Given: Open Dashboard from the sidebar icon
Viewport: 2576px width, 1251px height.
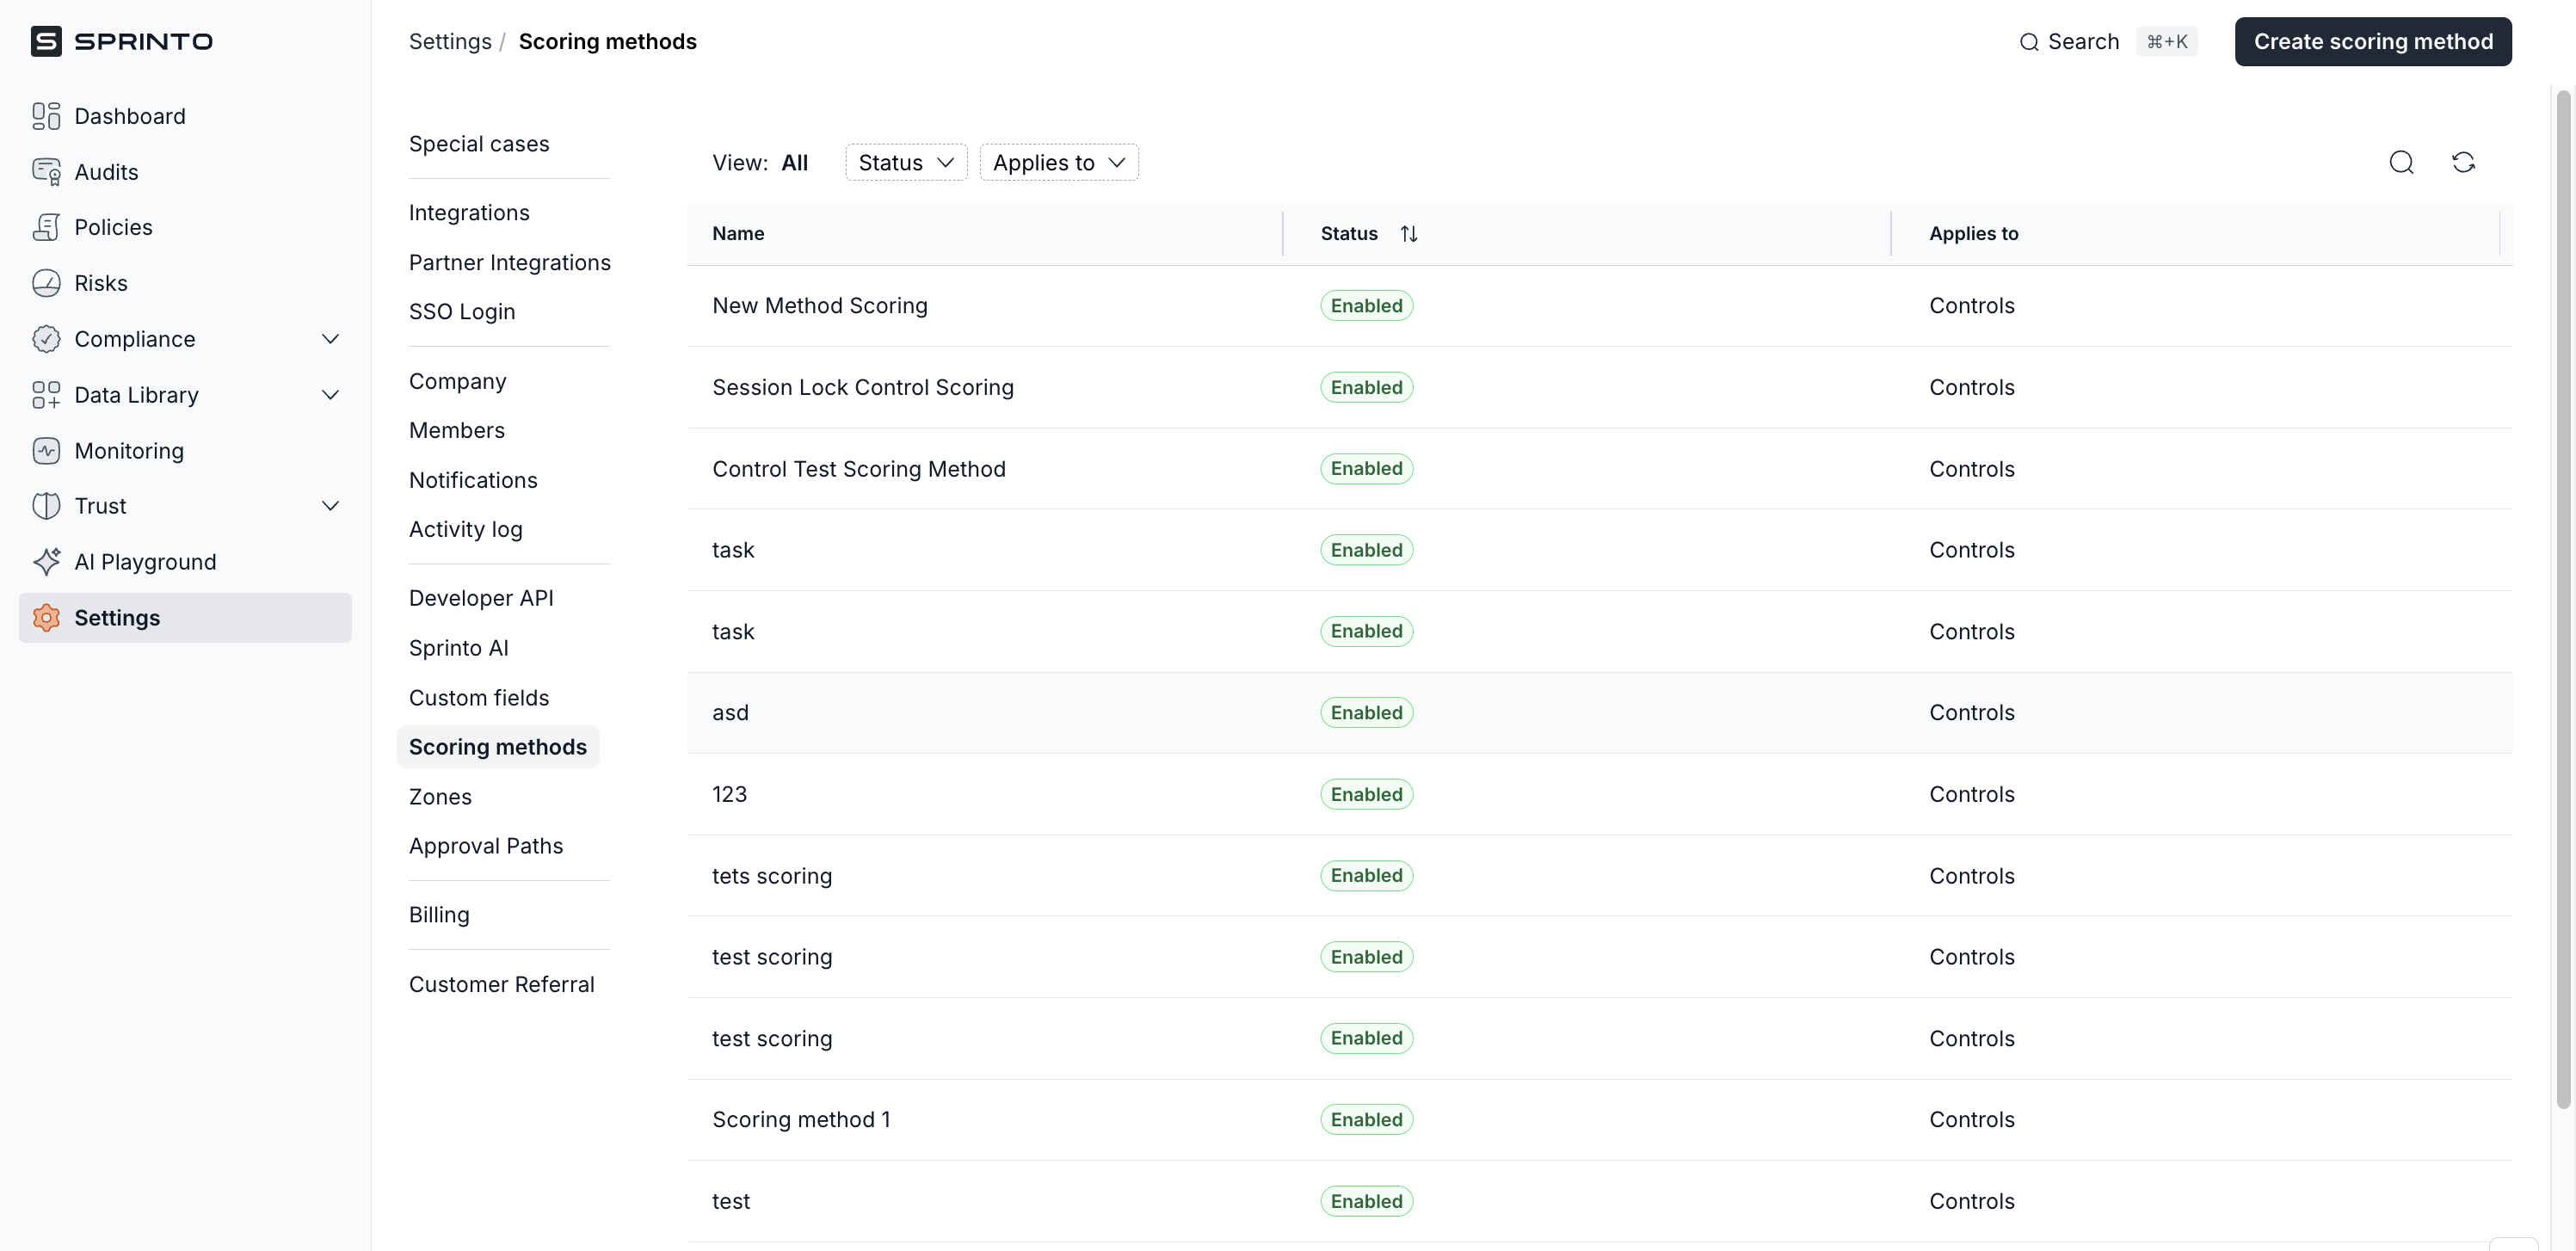Looking at the screenshot, I should [46, 116].
